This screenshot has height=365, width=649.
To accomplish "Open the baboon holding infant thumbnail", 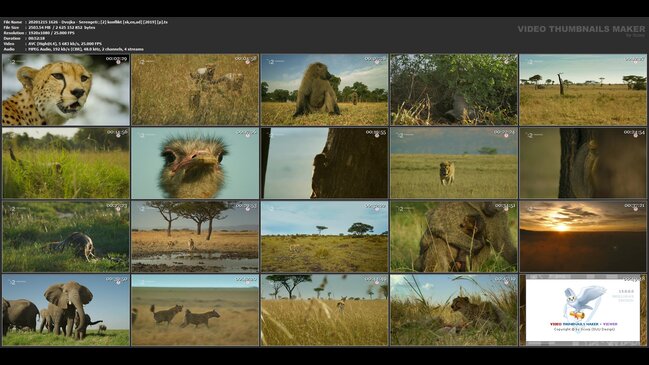I will pyautogui.click(x=454, y=236).
